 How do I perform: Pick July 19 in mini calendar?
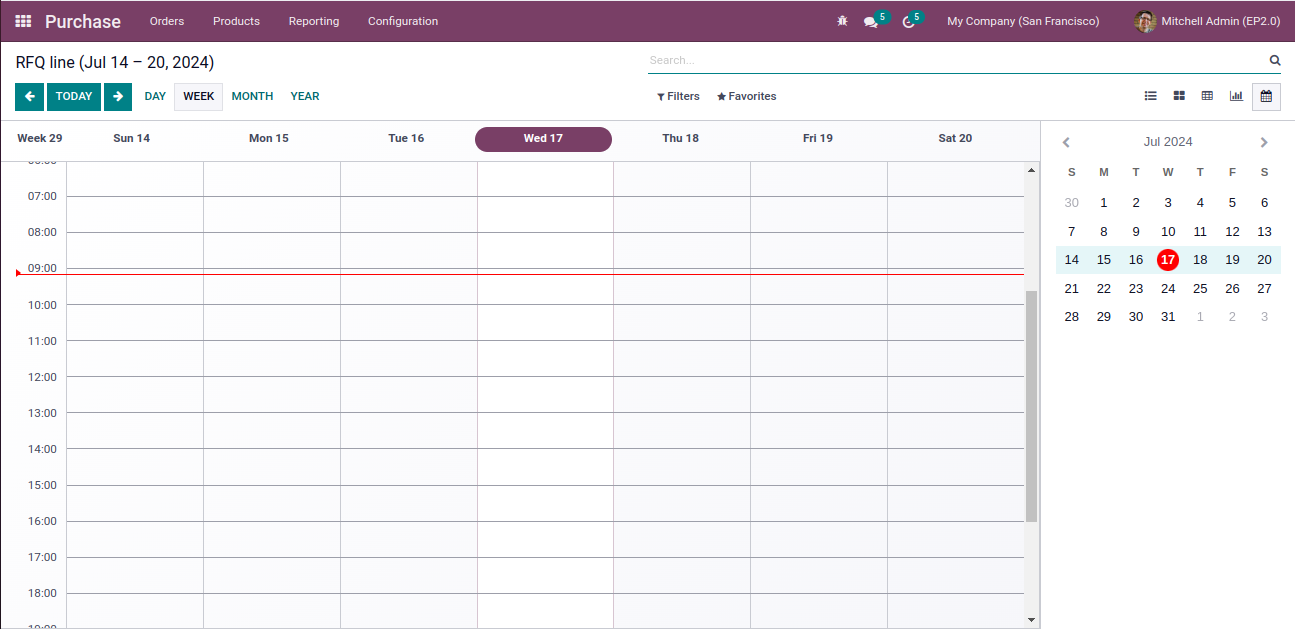[x=1232, y=260]
